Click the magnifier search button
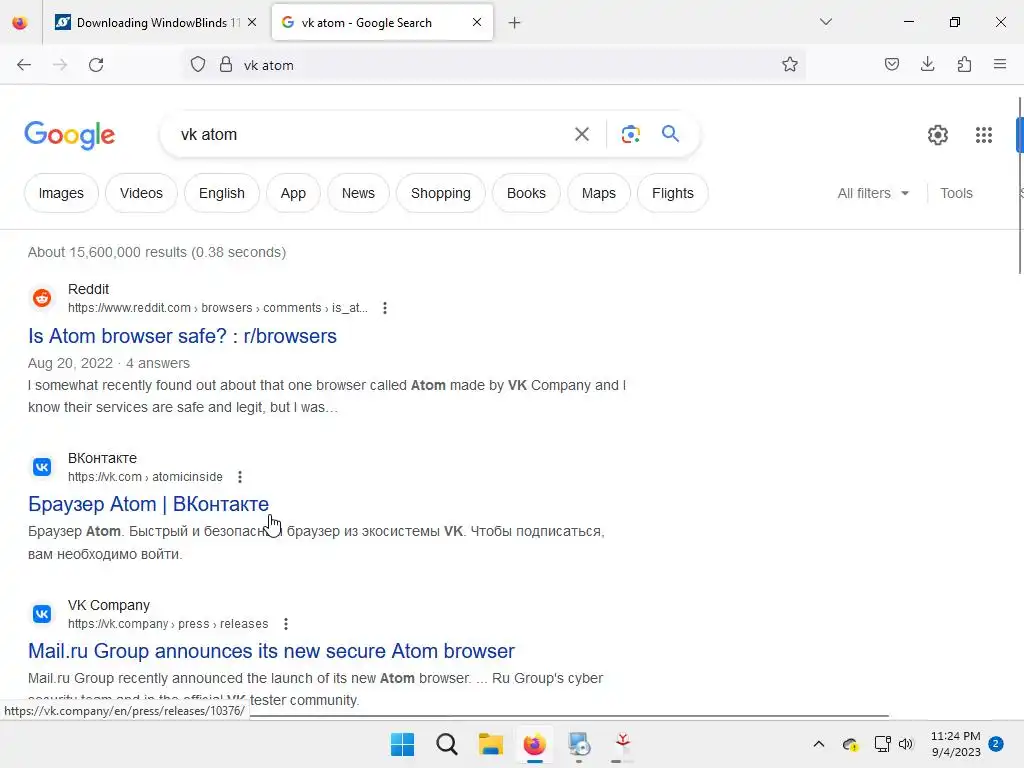The height and width of the screenshot is (768, 1024). pos(670,134)
